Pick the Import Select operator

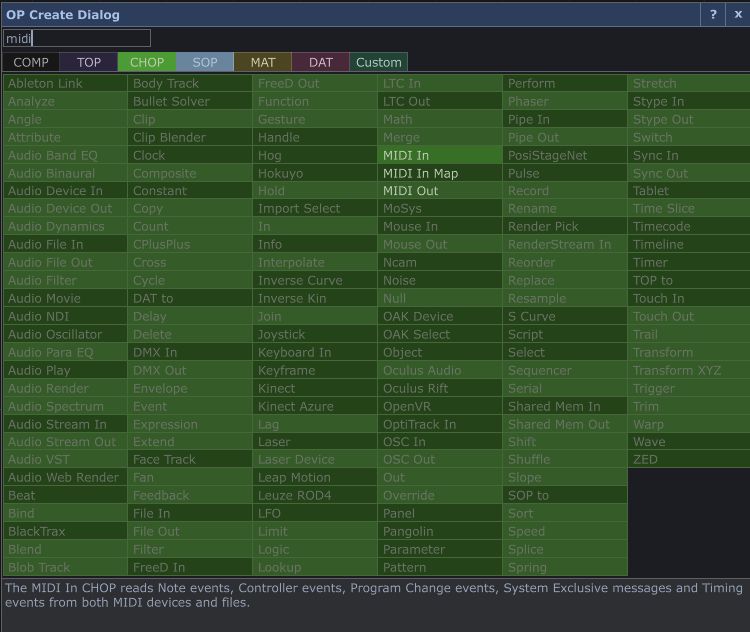(315, 209)
